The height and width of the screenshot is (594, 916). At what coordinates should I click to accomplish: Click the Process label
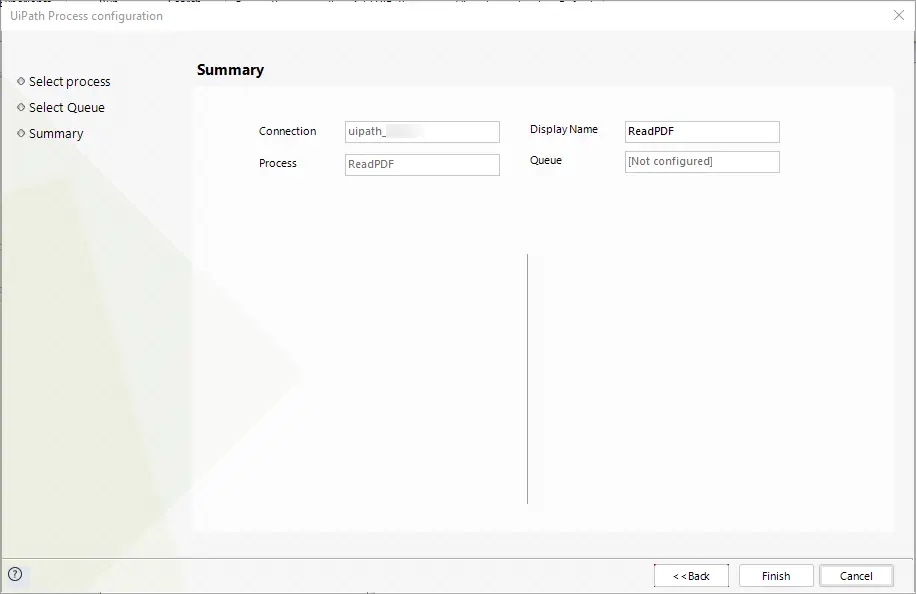point(277,164)
